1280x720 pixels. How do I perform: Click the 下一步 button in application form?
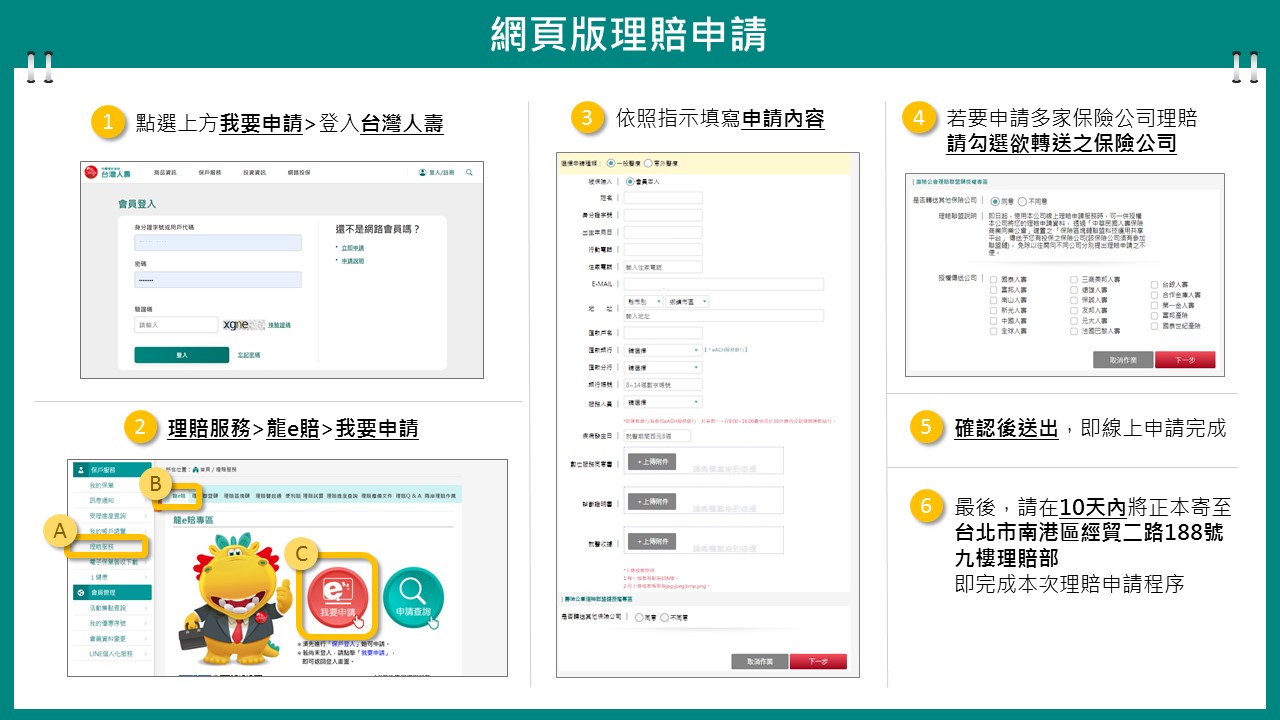click(818, 662)
